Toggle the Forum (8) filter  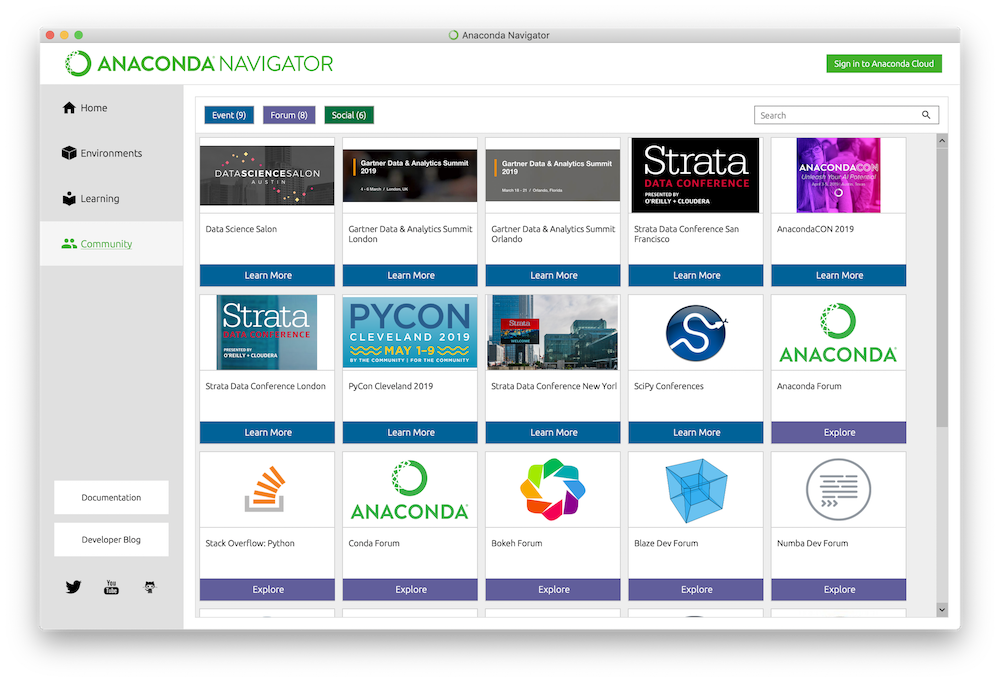coord(289,115)
